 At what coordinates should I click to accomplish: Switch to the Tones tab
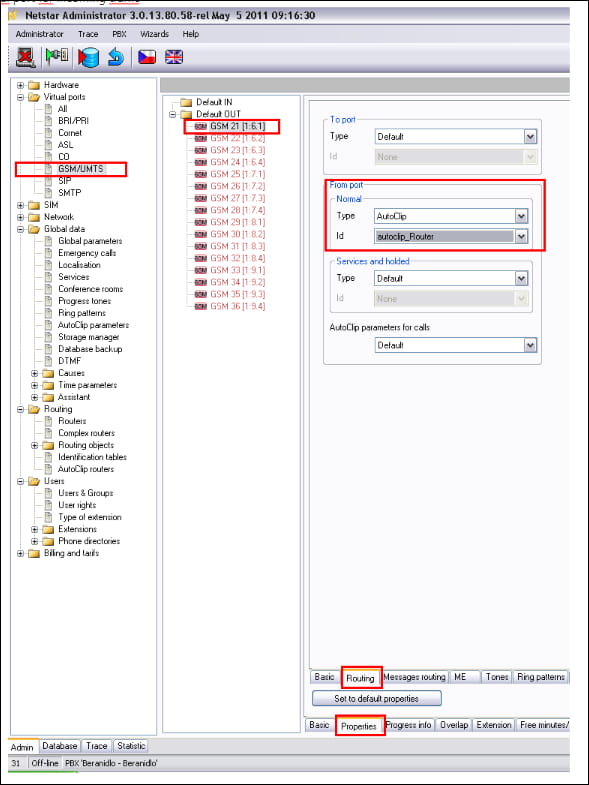click(497, 677)
